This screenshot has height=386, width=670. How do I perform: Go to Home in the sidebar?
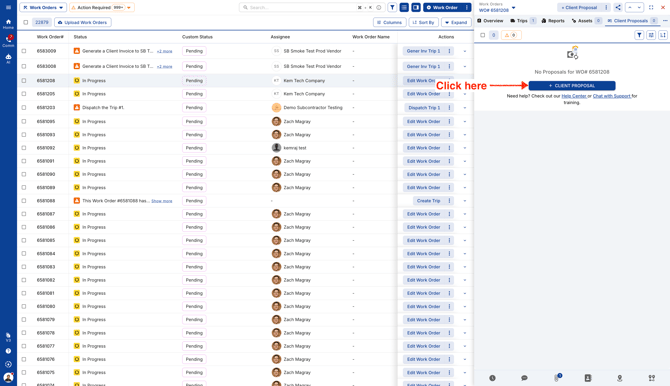pos(8,24)
